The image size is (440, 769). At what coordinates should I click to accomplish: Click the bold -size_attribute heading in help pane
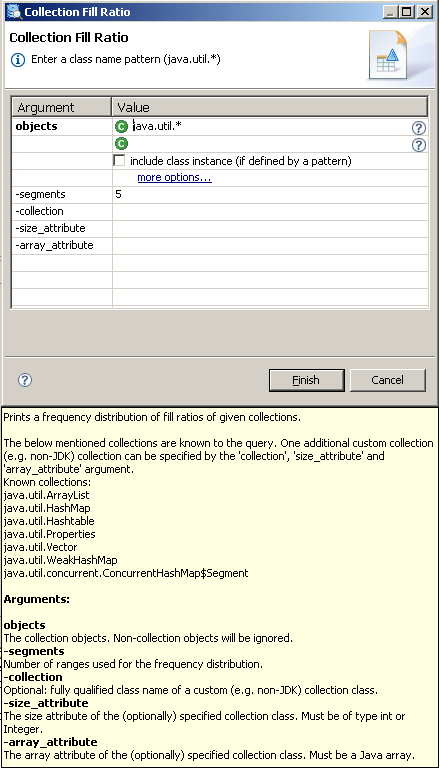46,703
